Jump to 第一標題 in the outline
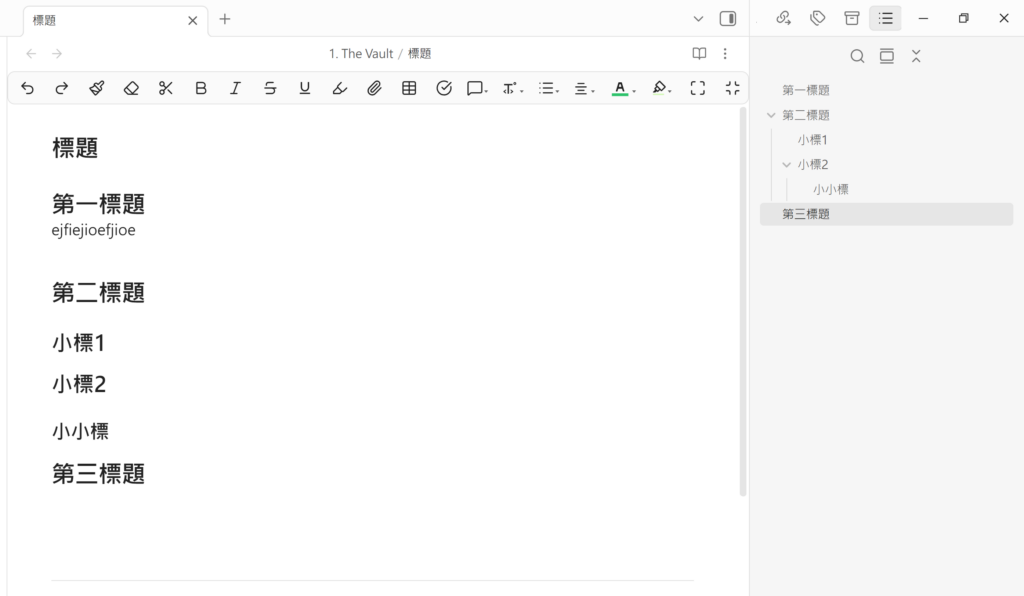1024x596 pixels. pyautogui.click(x=806, y=90)
